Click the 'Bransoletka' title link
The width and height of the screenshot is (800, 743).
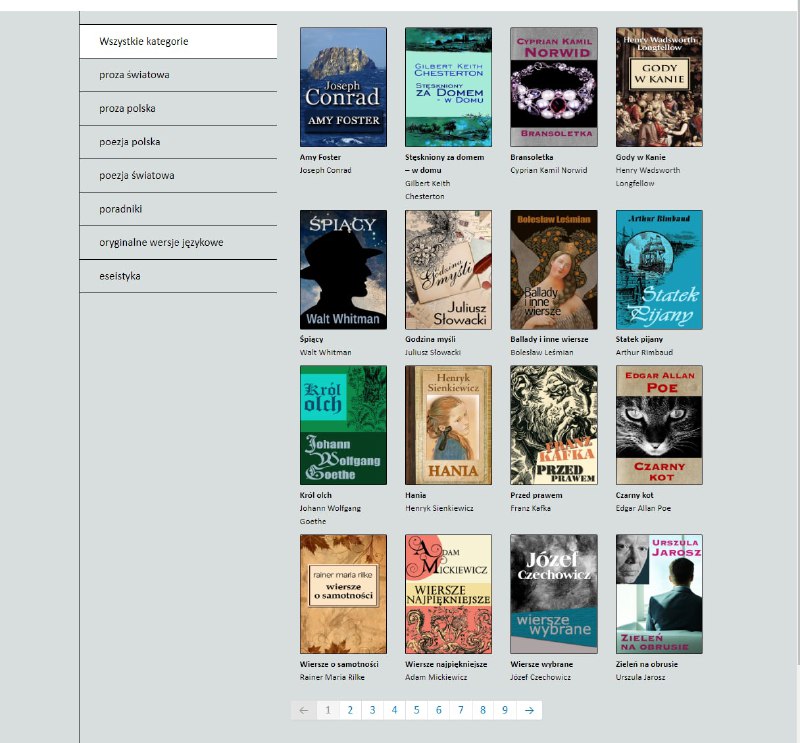tap(532, 157)
